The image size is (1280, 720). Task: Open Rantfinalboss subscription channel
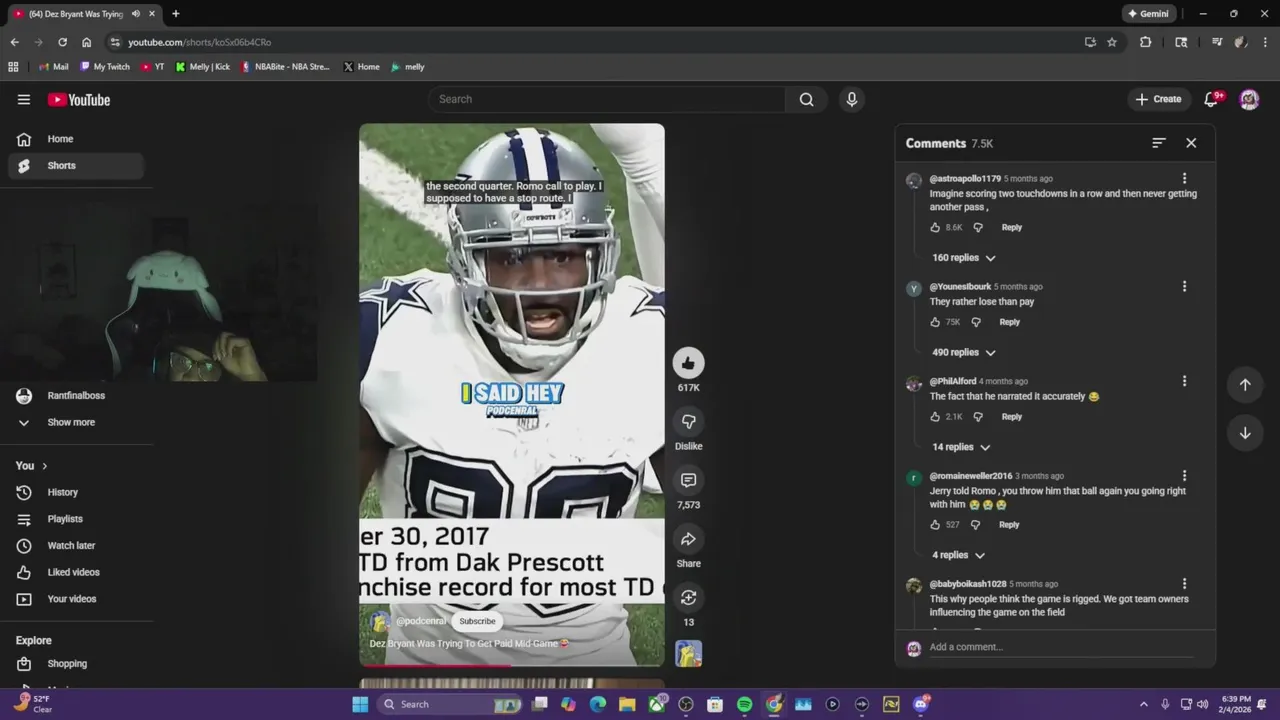(x=76, y=396)
